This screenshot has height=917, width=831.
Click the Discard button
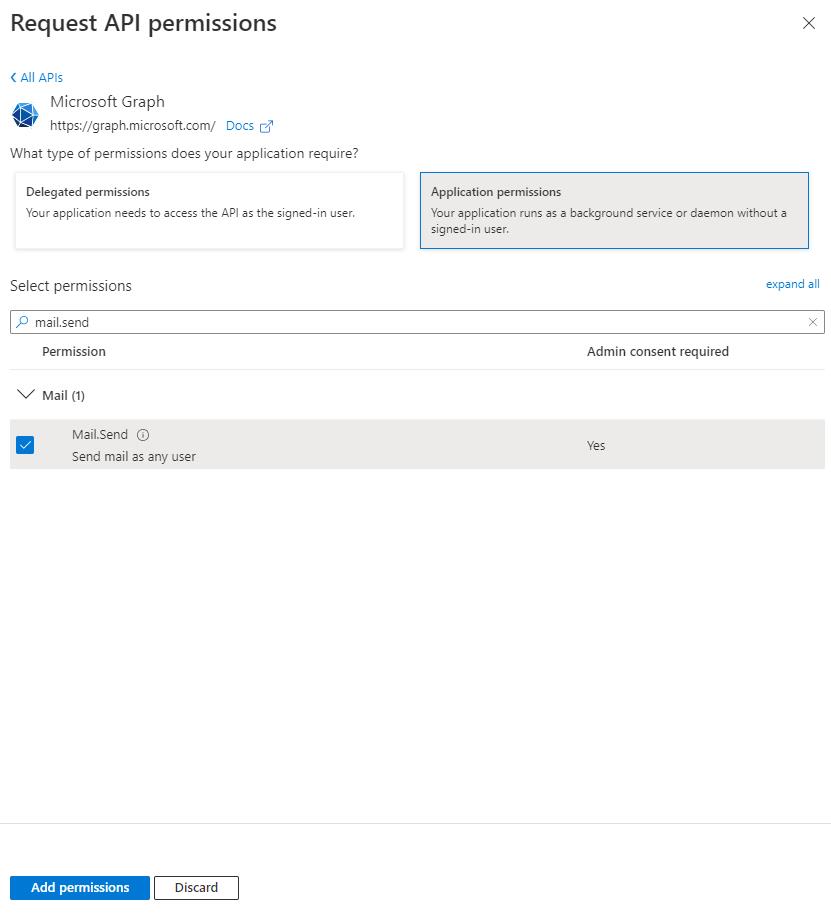pyautogui.click(x=196, y=887)
